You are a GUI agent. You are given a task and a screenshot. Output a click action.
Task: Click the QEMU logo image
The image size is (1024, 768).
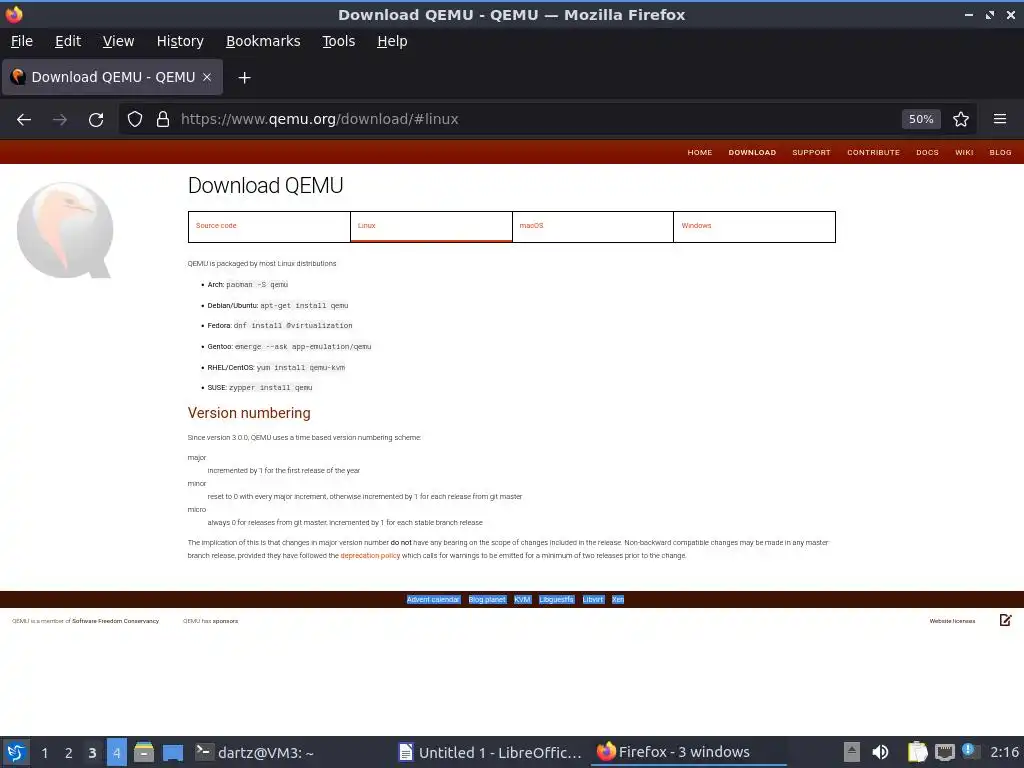[65, 230]
